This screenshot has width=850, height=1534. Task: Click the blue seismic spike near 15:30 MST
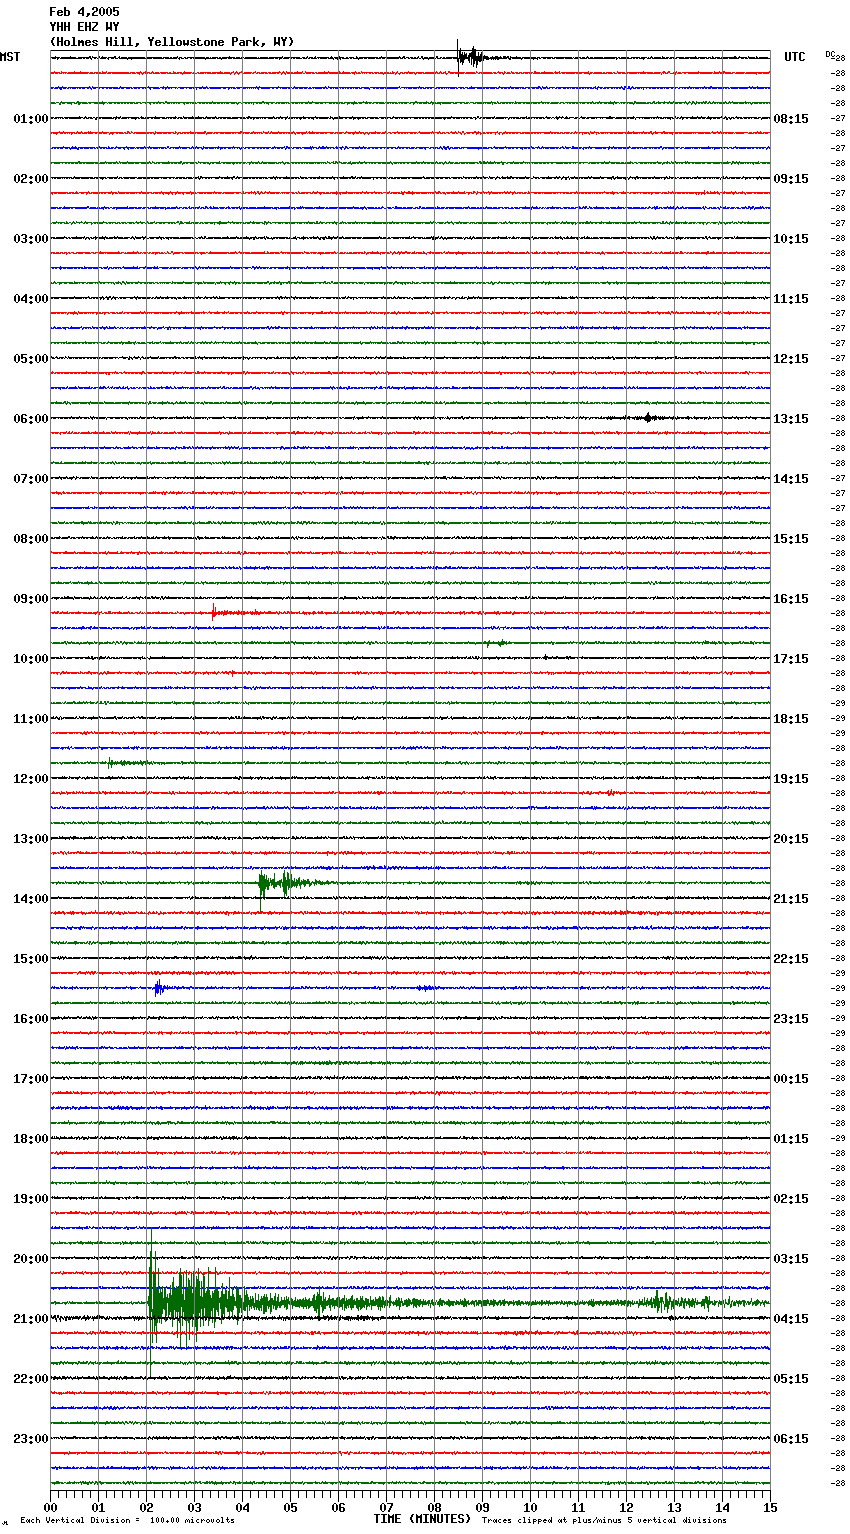point(159,988)
